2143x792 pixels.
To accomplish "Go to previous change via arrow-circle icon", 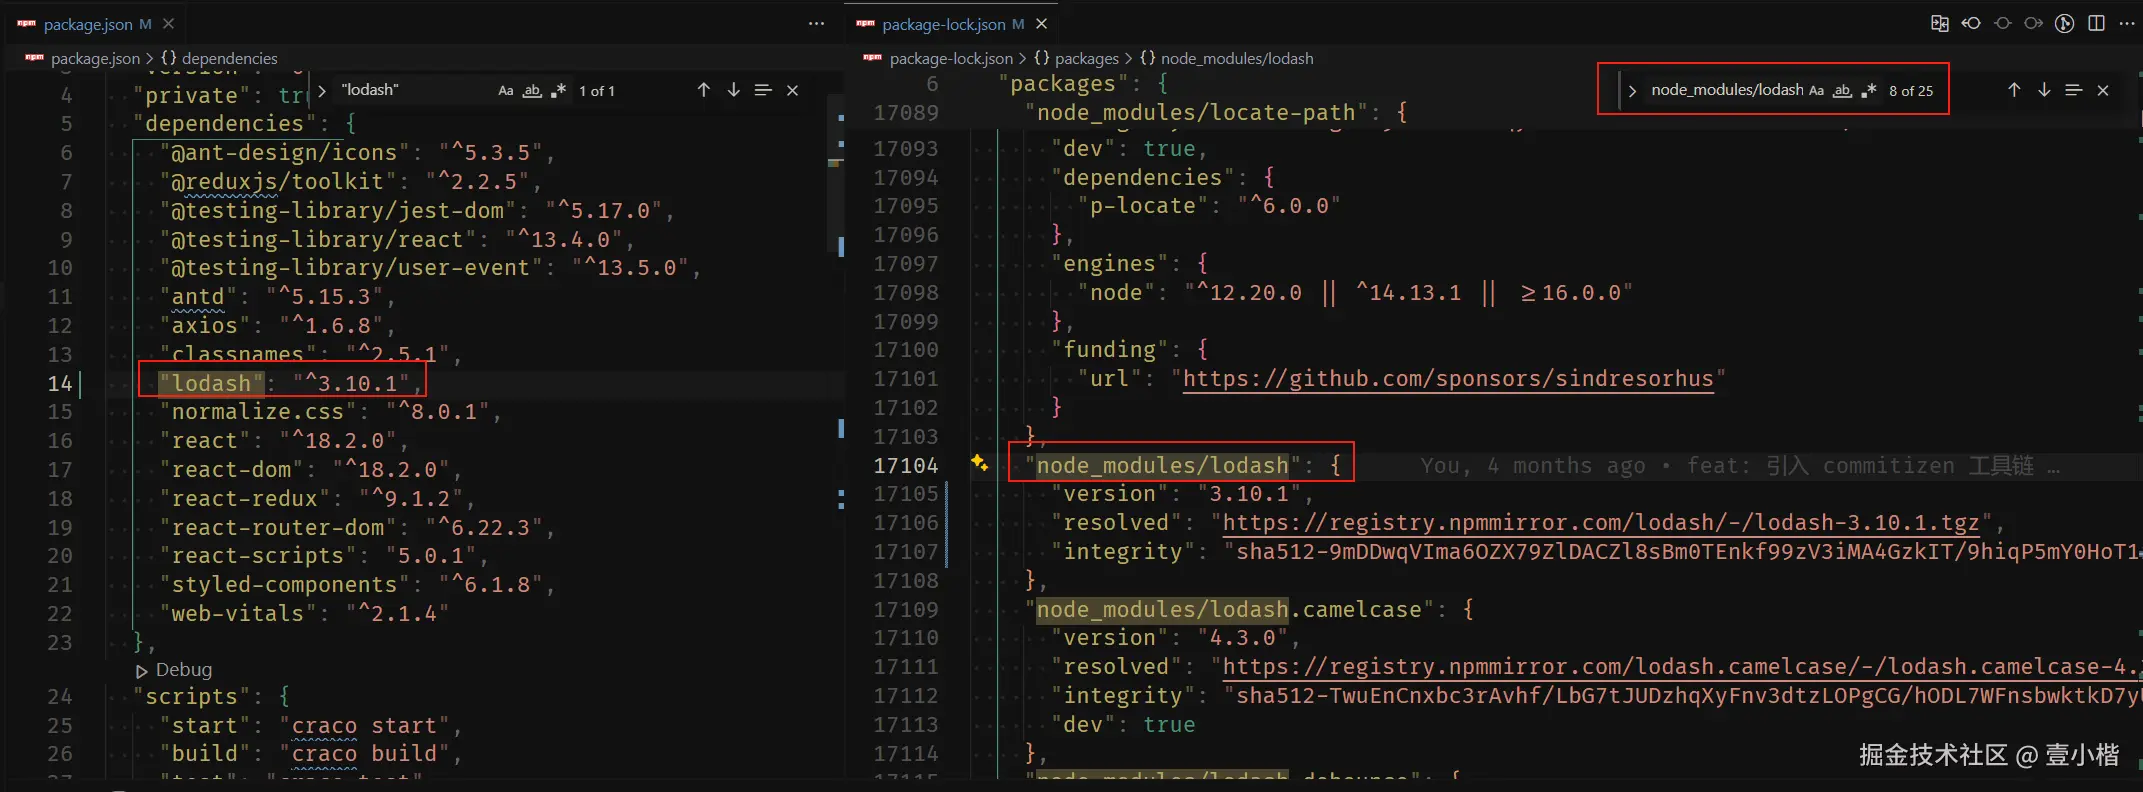I will (1971, 24).
